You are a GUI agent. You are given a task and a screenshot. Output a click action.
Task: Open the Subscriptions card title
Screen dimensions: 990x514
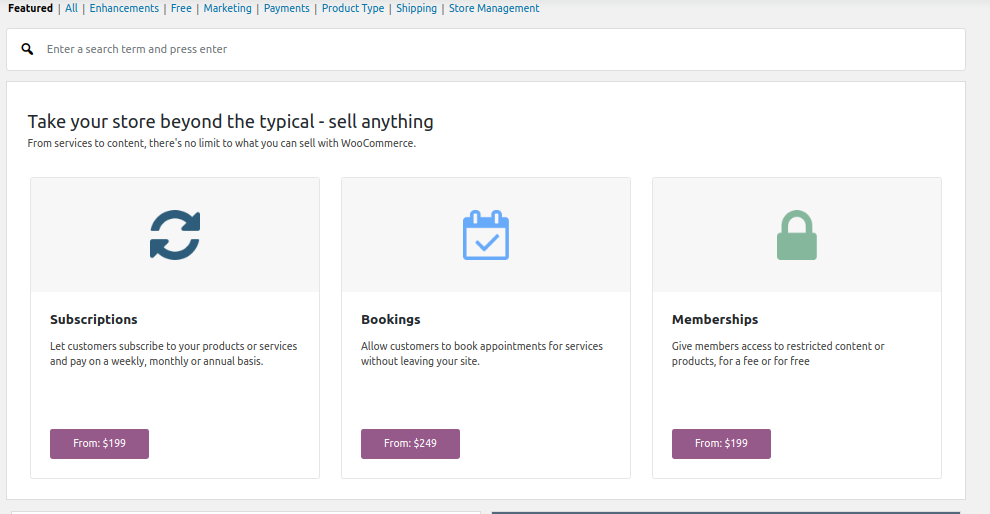pos(94,320)
